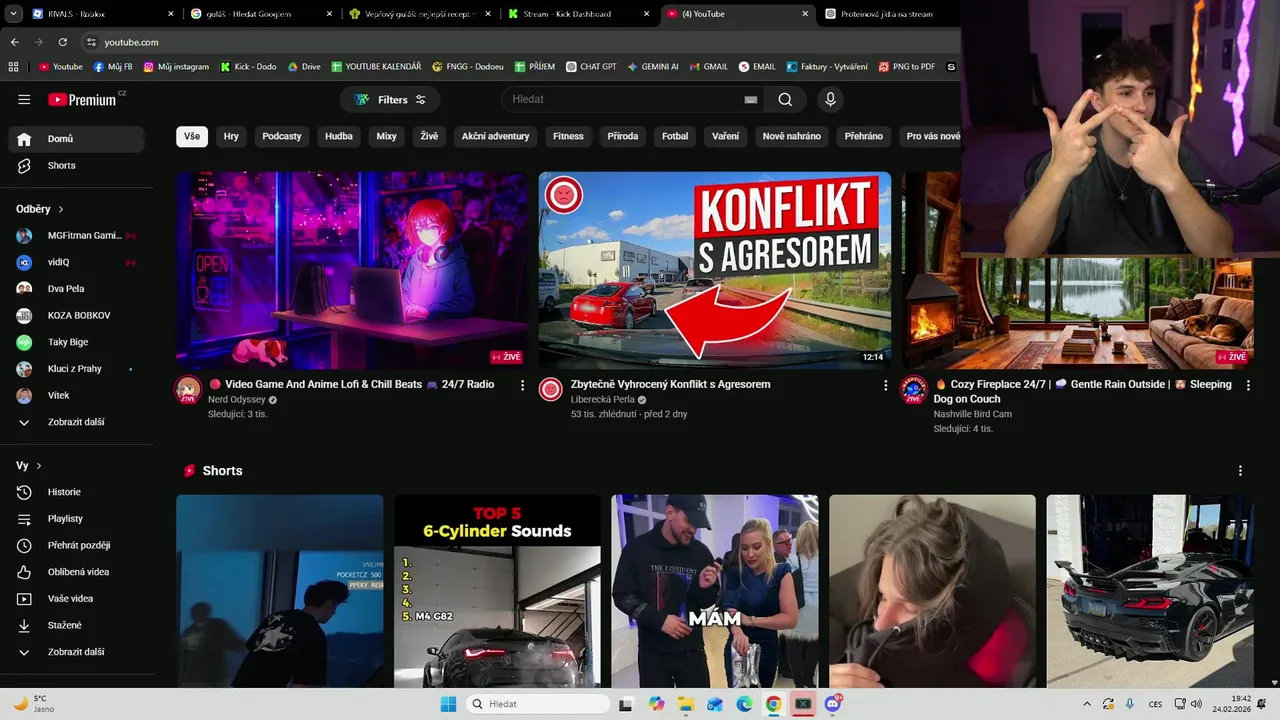This screenshot has height=720, width=1280.
Task: Open weather widget showing 5°C Jasno
Action: tap(33, 704)
